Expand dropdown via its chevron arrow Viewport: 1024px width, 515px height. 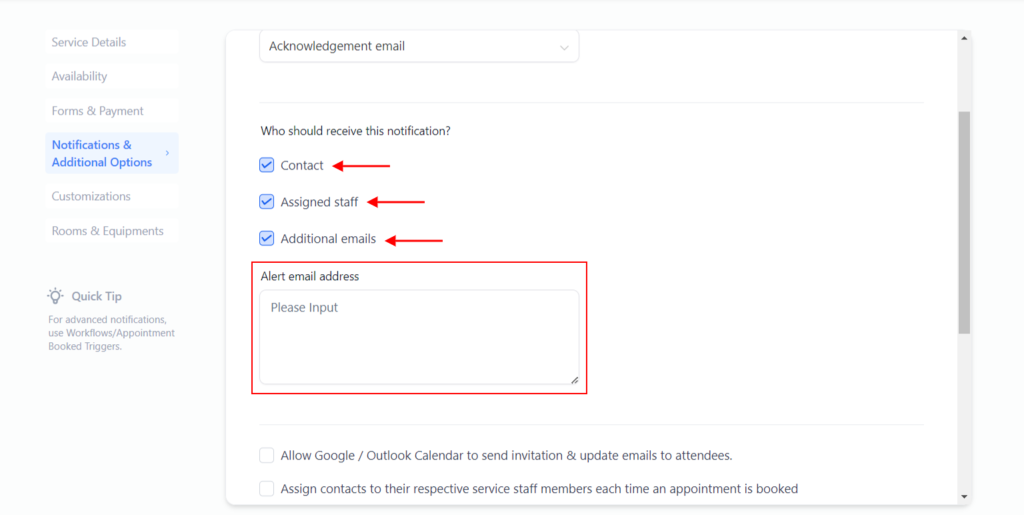point(564,47)
